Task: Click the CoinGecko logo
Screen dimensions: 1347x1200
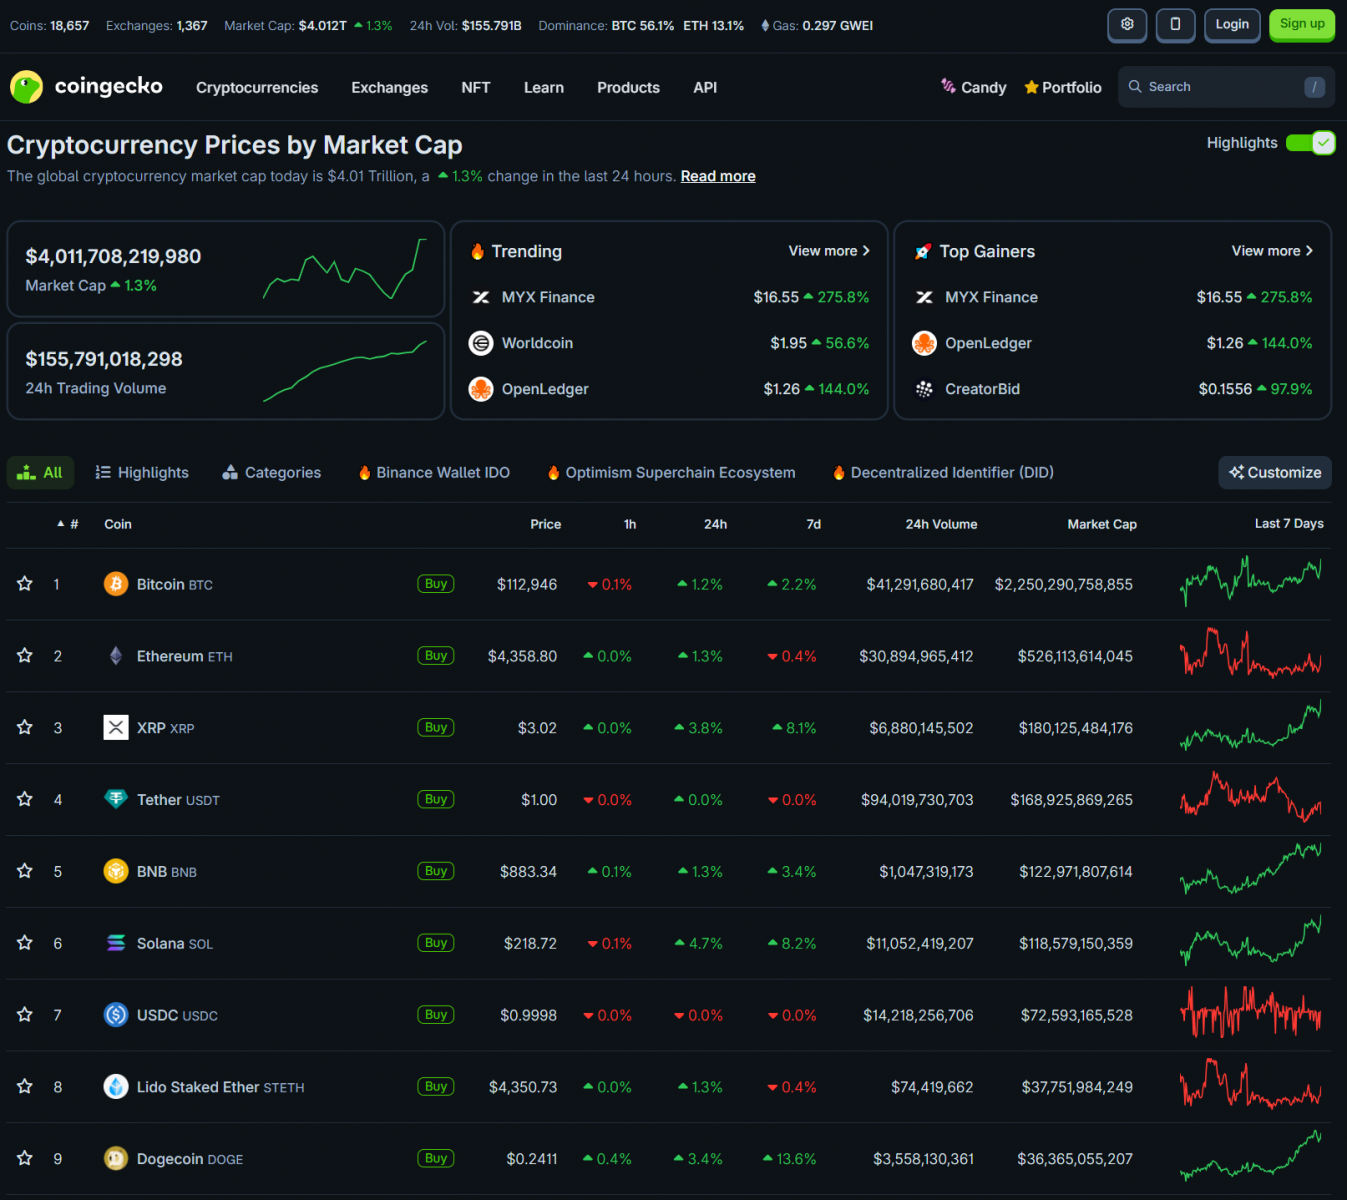Action: click(86, 87)
